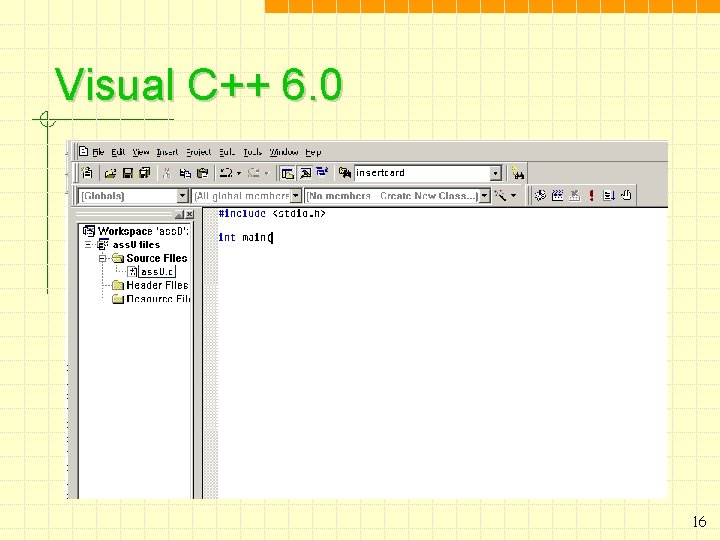Open the Project menu
The image size is (720, 540).
click(x=198, y=152)
